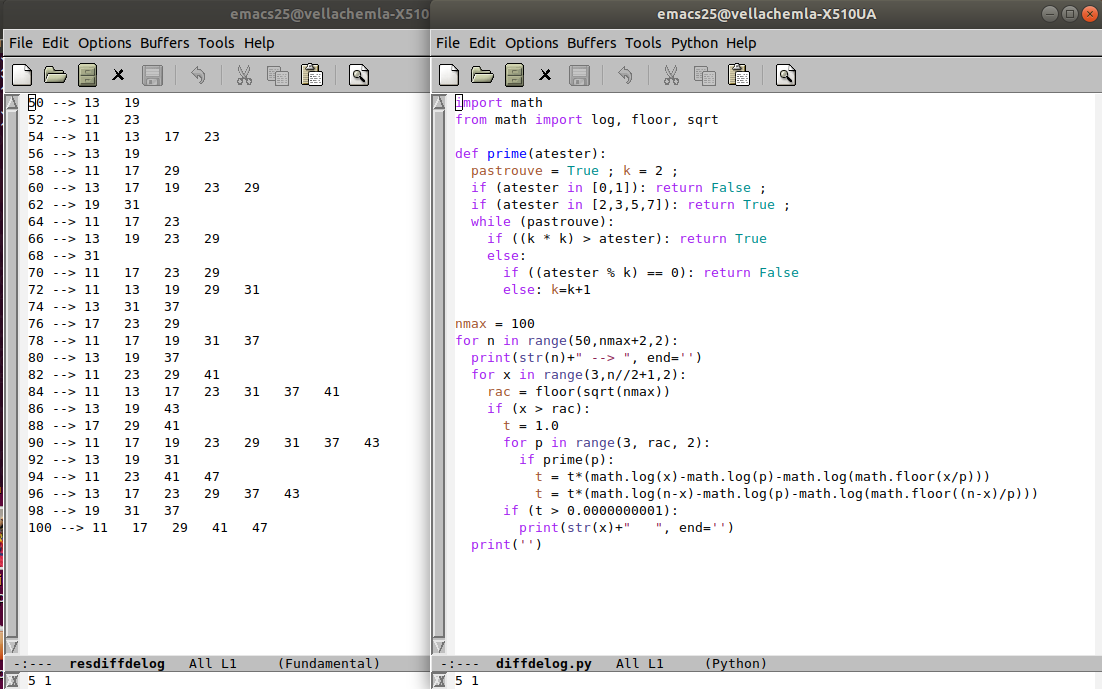Click scrollbar up arrow in diffdelog.py window

click(439, 102)
